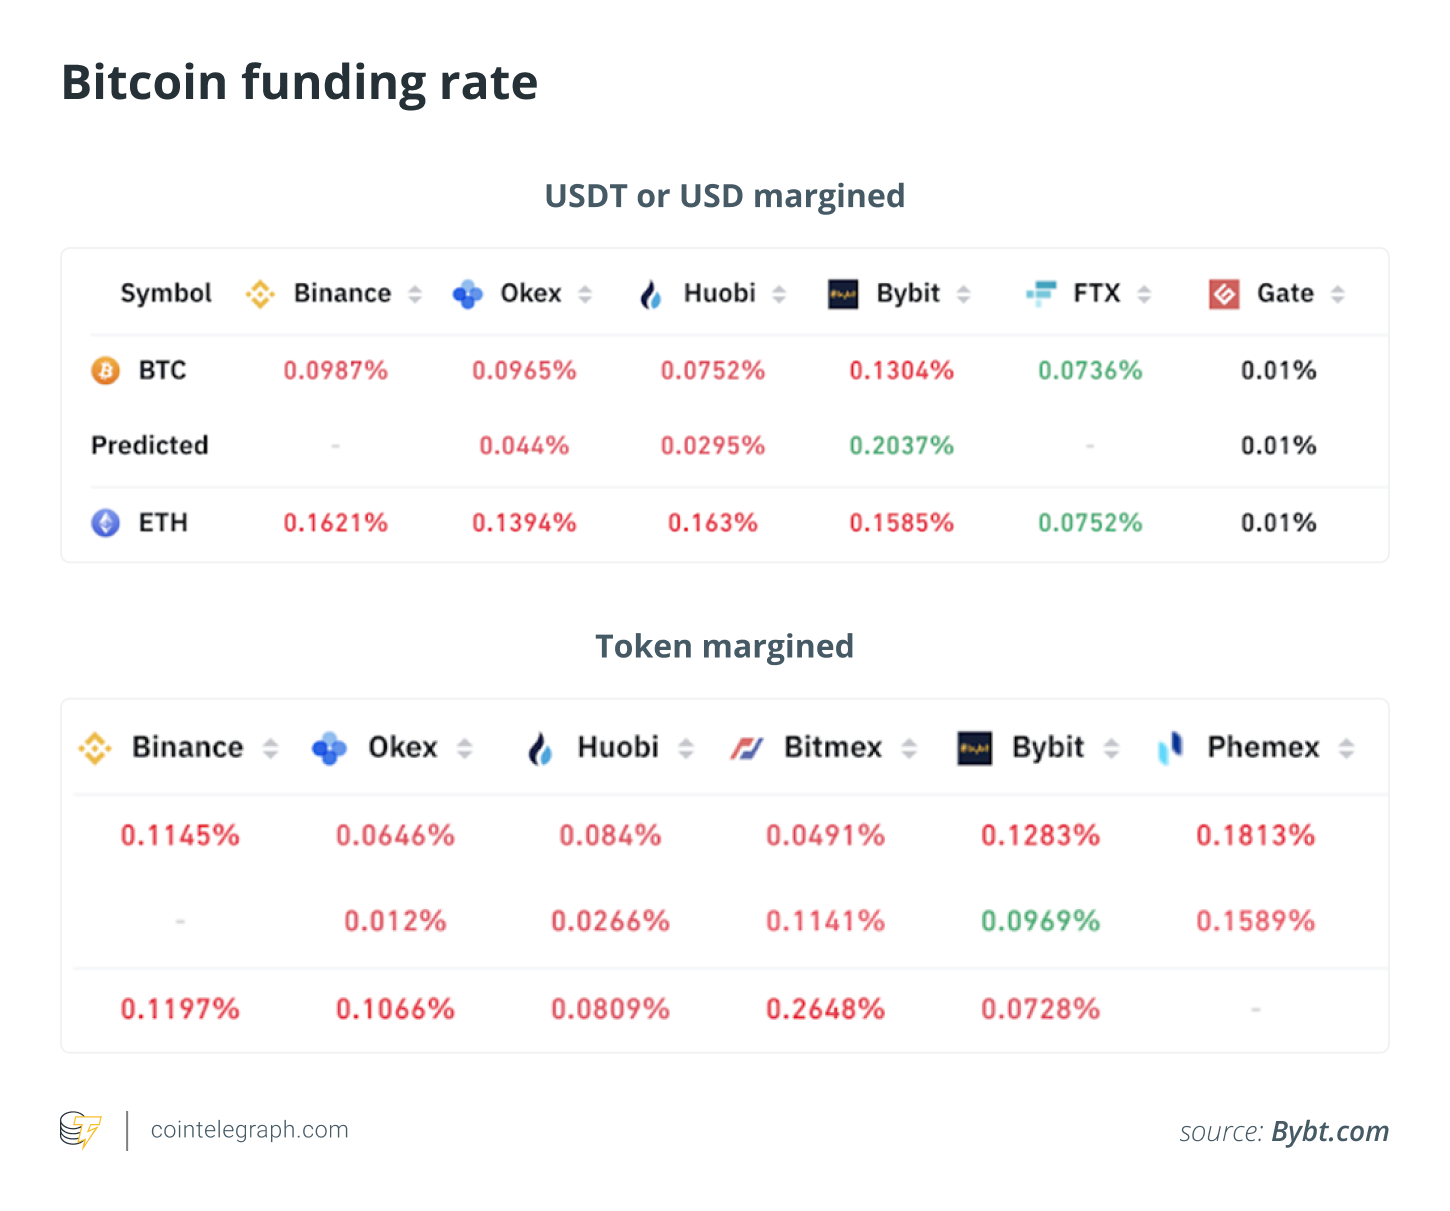Click Bybit's BTC funding rate 0.1304%
The image size is (1450, 1211).
click(901, 371)
